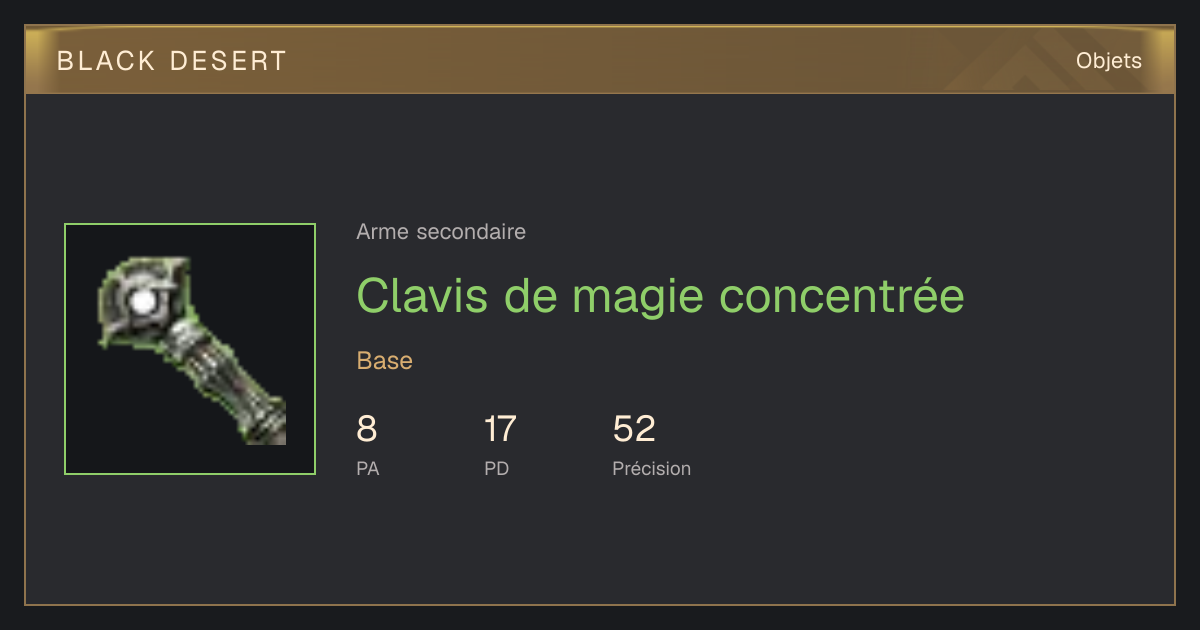
Task: Click the Précision value 52
Action: (x=634, y=429)
